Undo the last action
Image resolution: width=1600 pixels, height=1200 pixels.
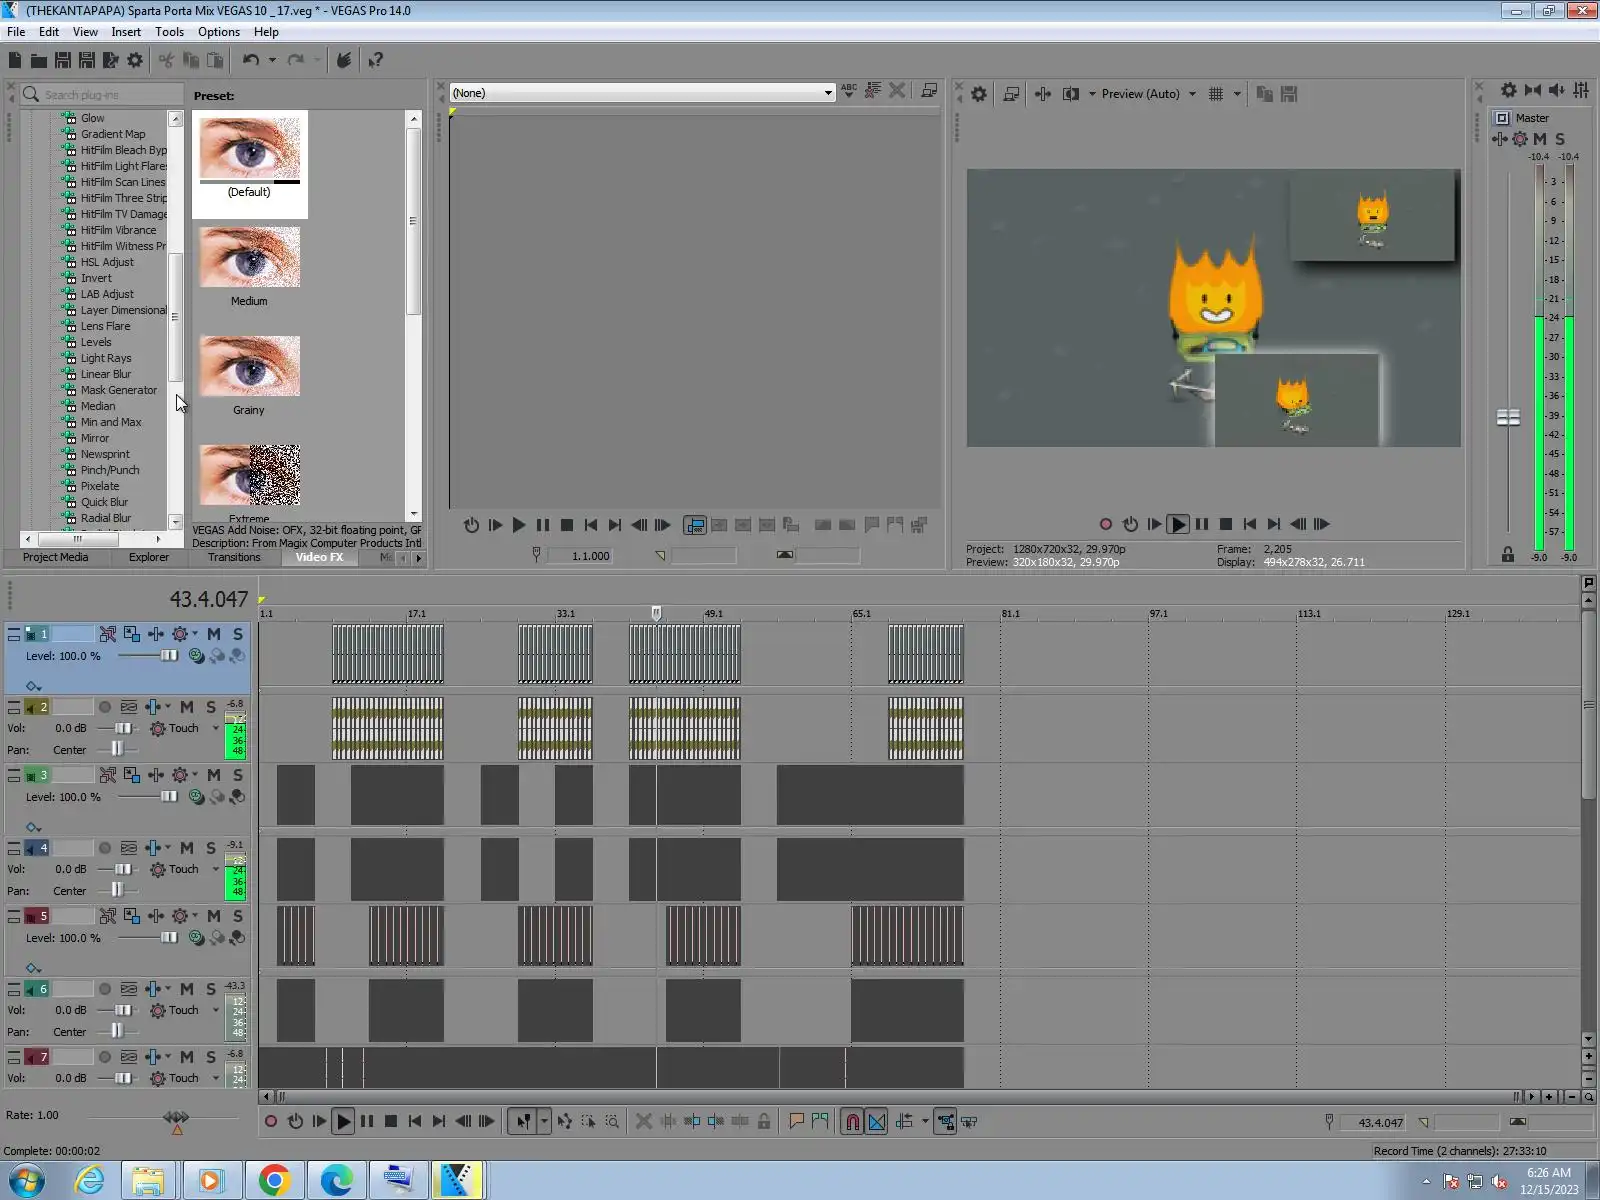tap(250, 60)
